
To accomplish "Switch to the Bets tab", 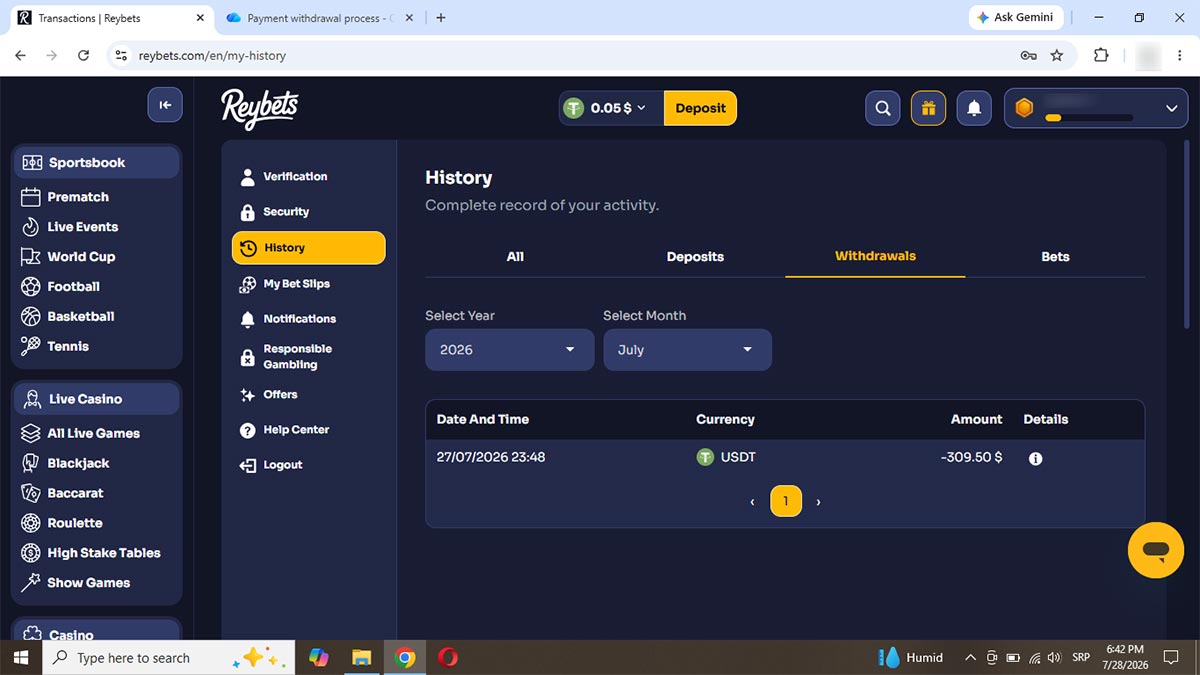I will tap(1055, 257).
